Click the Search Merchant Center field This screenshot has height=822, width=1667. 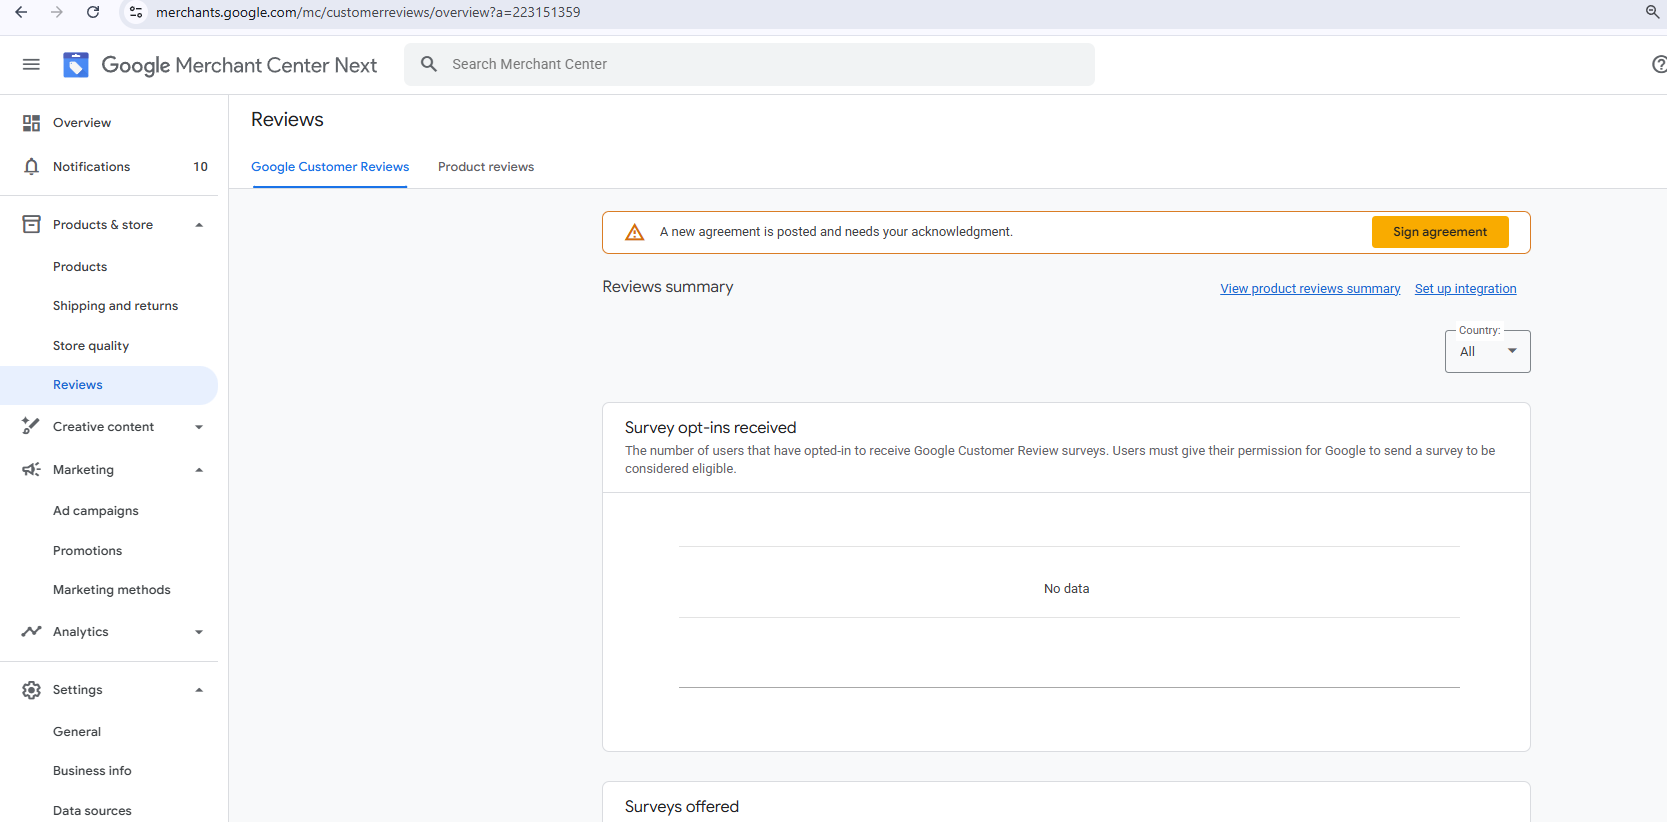coord(749,64)
